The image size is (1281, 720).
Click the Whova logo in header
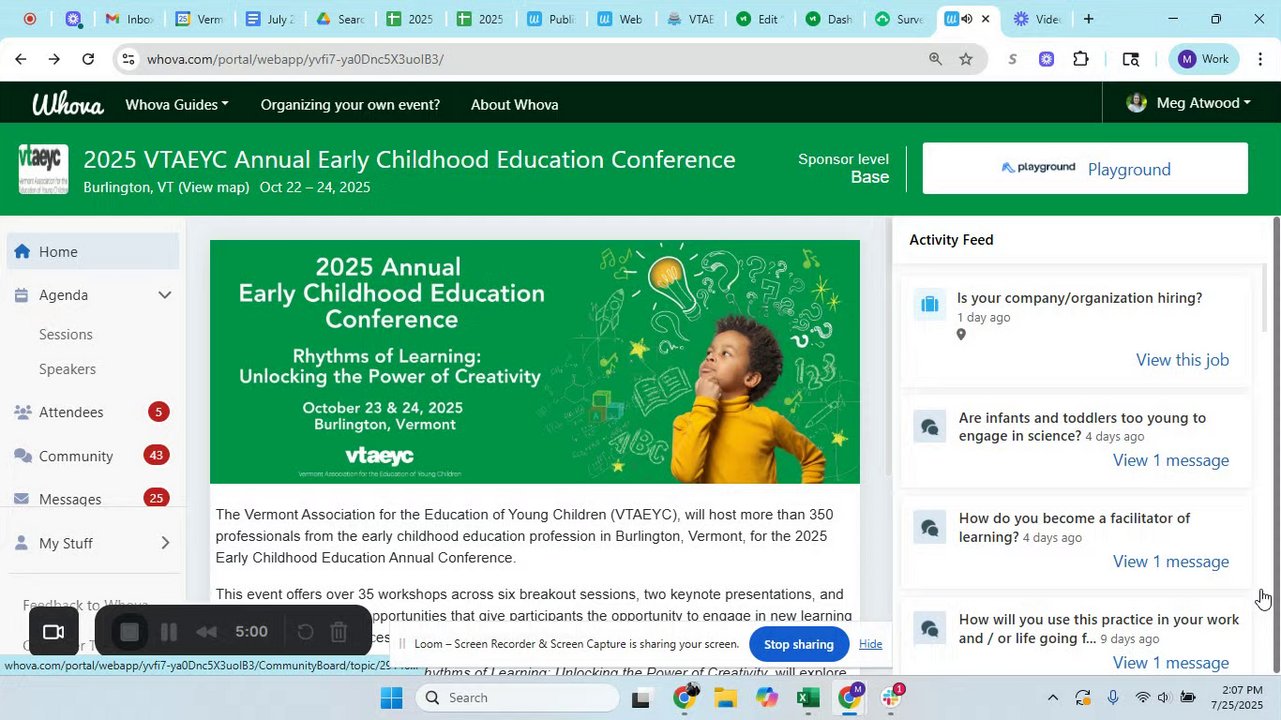[x=67, y=103]
